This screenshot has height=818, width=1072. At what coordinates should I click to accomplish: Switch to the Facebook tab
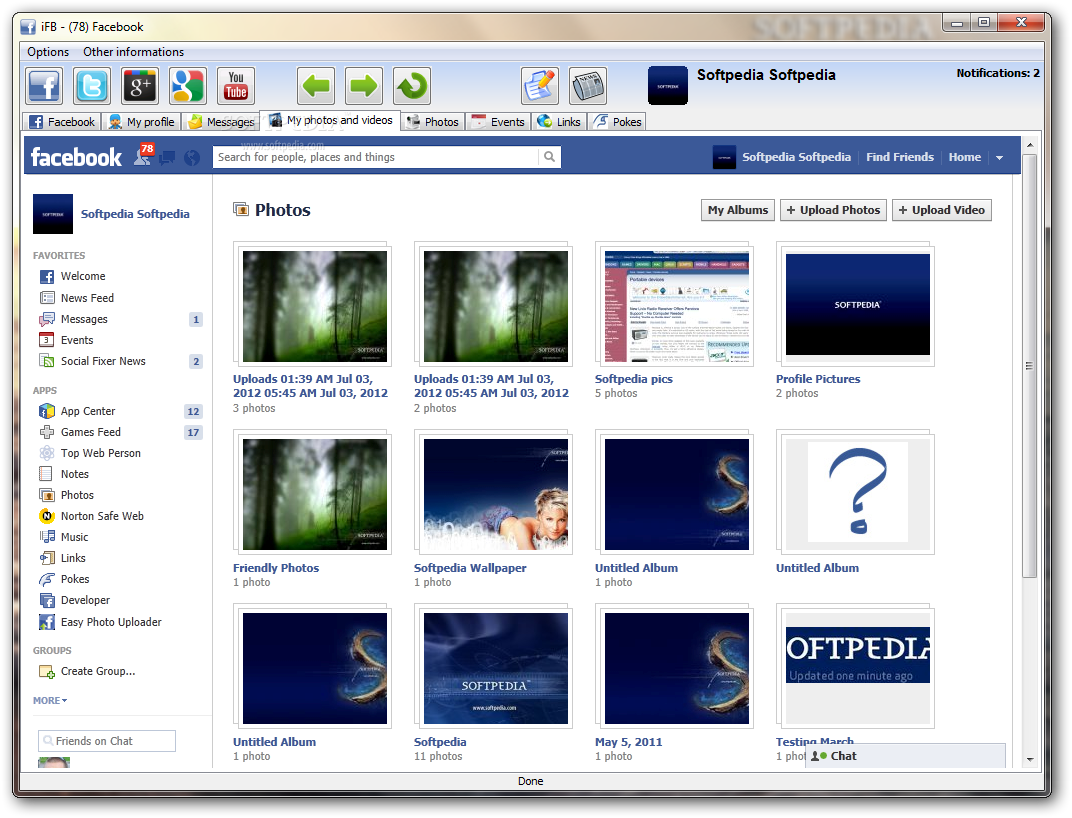pos(62,122)
